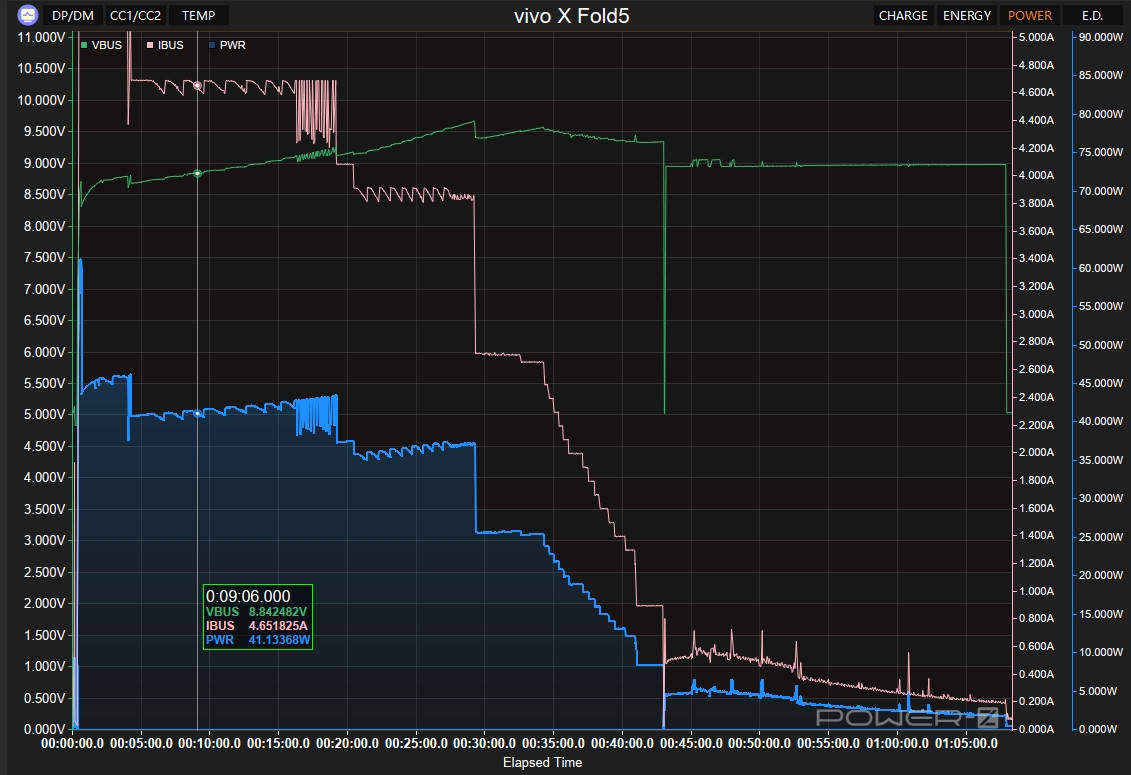
Task: Click the 01:00:00.0 time axis label
Action: click(897, 743)
